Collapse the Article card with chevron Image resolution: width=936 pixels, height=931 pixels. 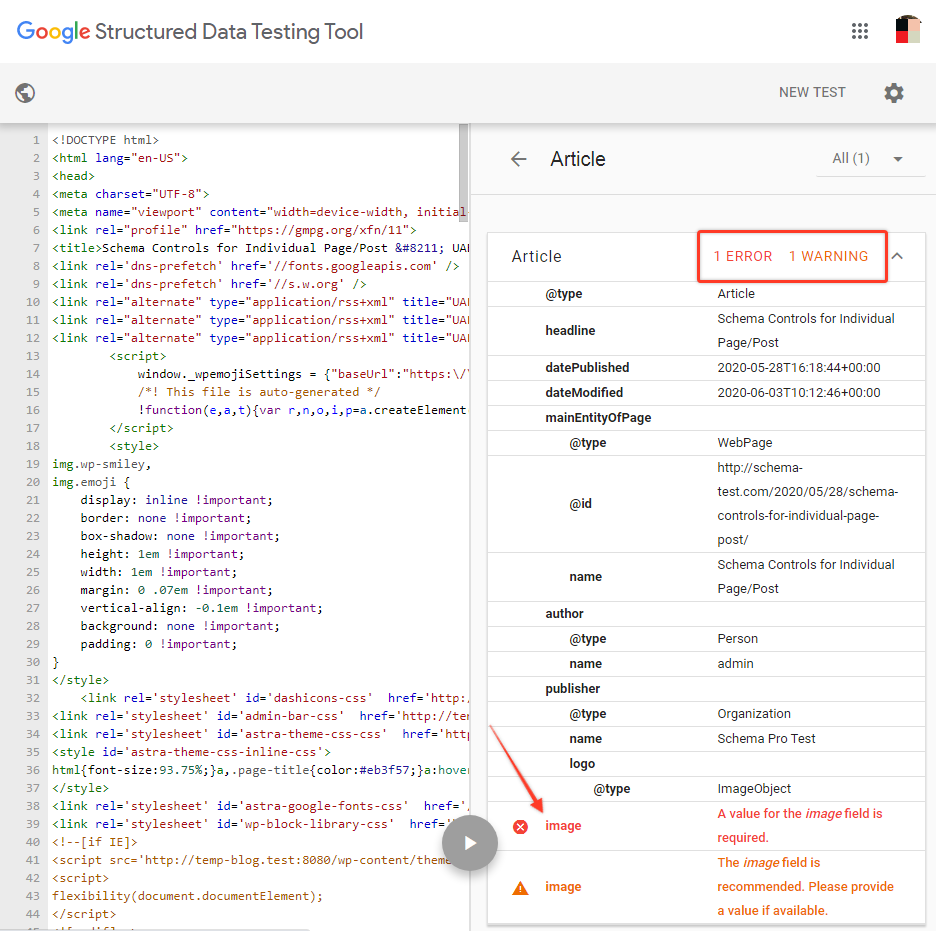[x=897, y=256]
